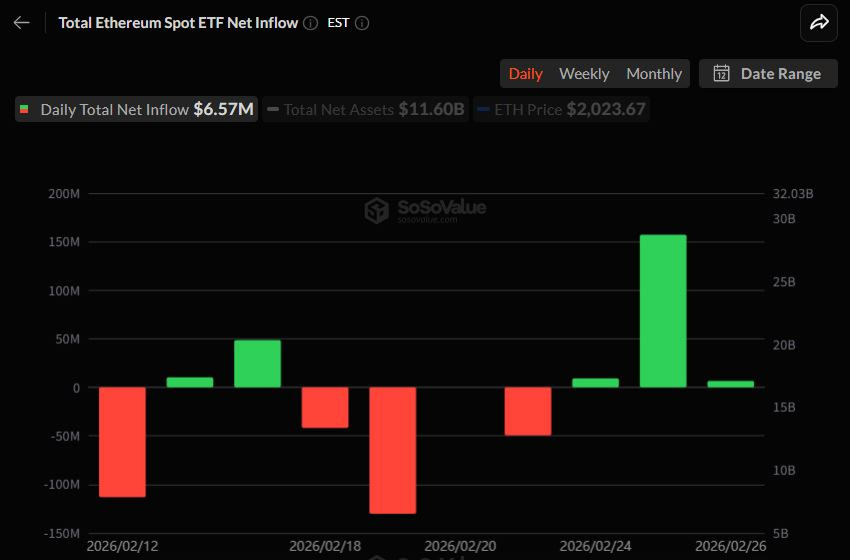The image size is (850, 560).
Task: Click the EST timezone label
Action: click(x=338, y=23)
